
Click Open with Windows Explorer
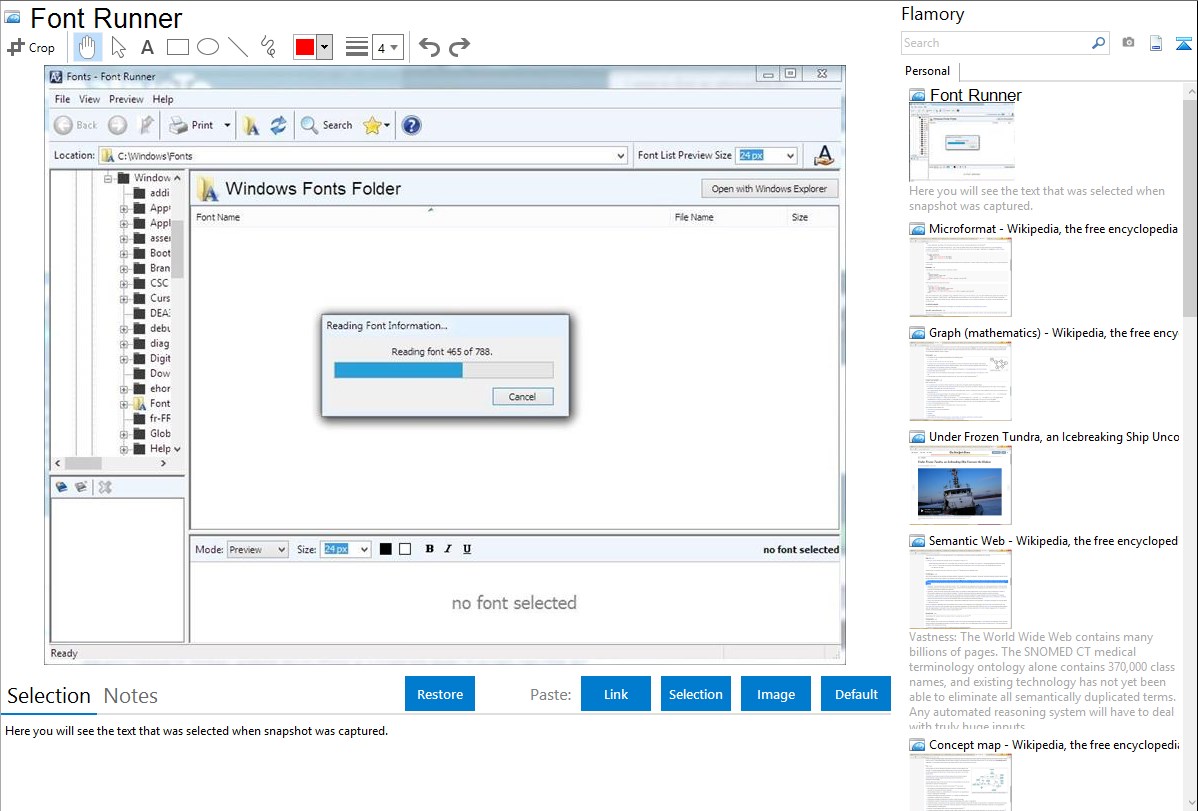[x=769, y=189]
